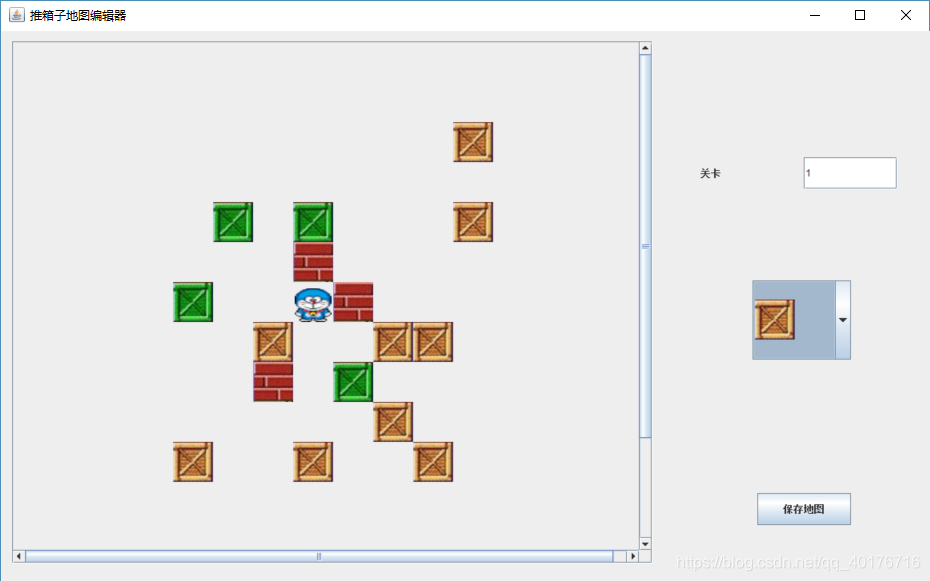Click the vertical scrollbar thumb
Image resolution: width=930 pixels, height=581 pixels.
pos(645,246)
